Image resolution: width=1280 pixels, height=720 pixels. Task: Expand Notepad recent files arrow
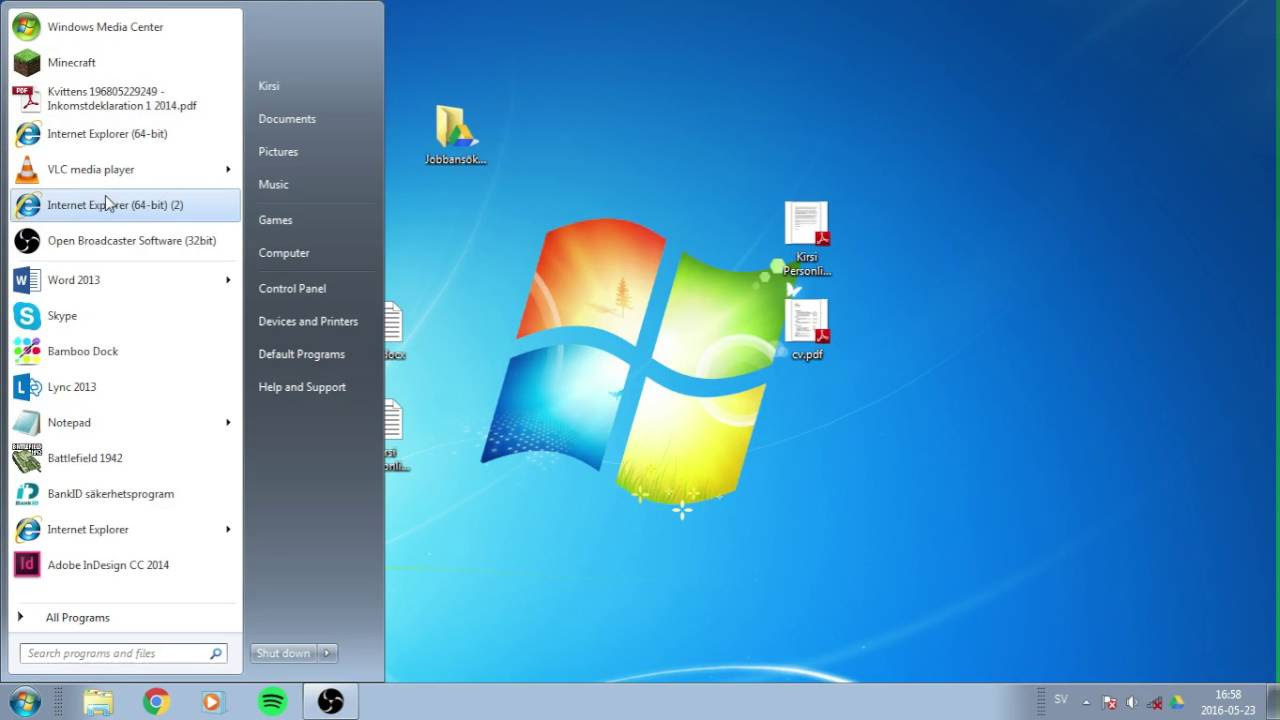click(228, 422)
